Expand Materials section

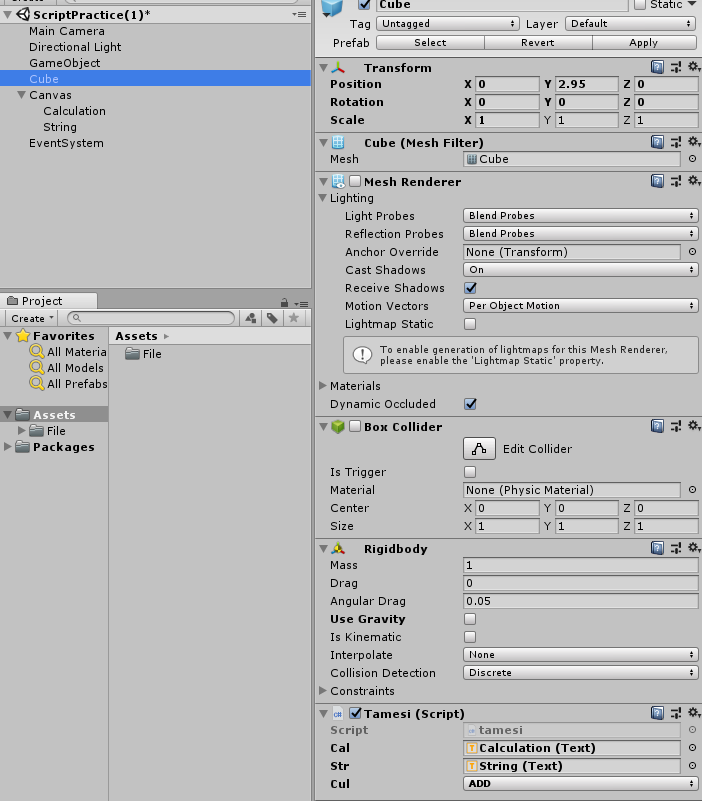coord(323,386)
